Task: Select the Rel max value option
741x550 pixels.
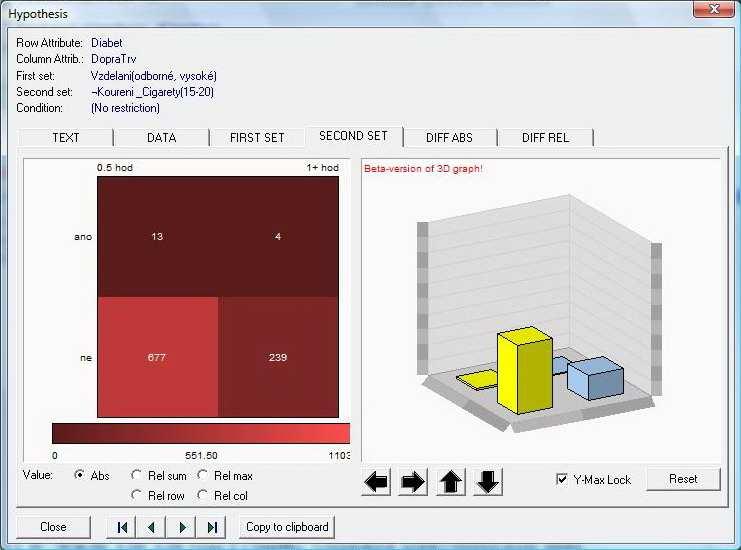Action: [203, 475]
